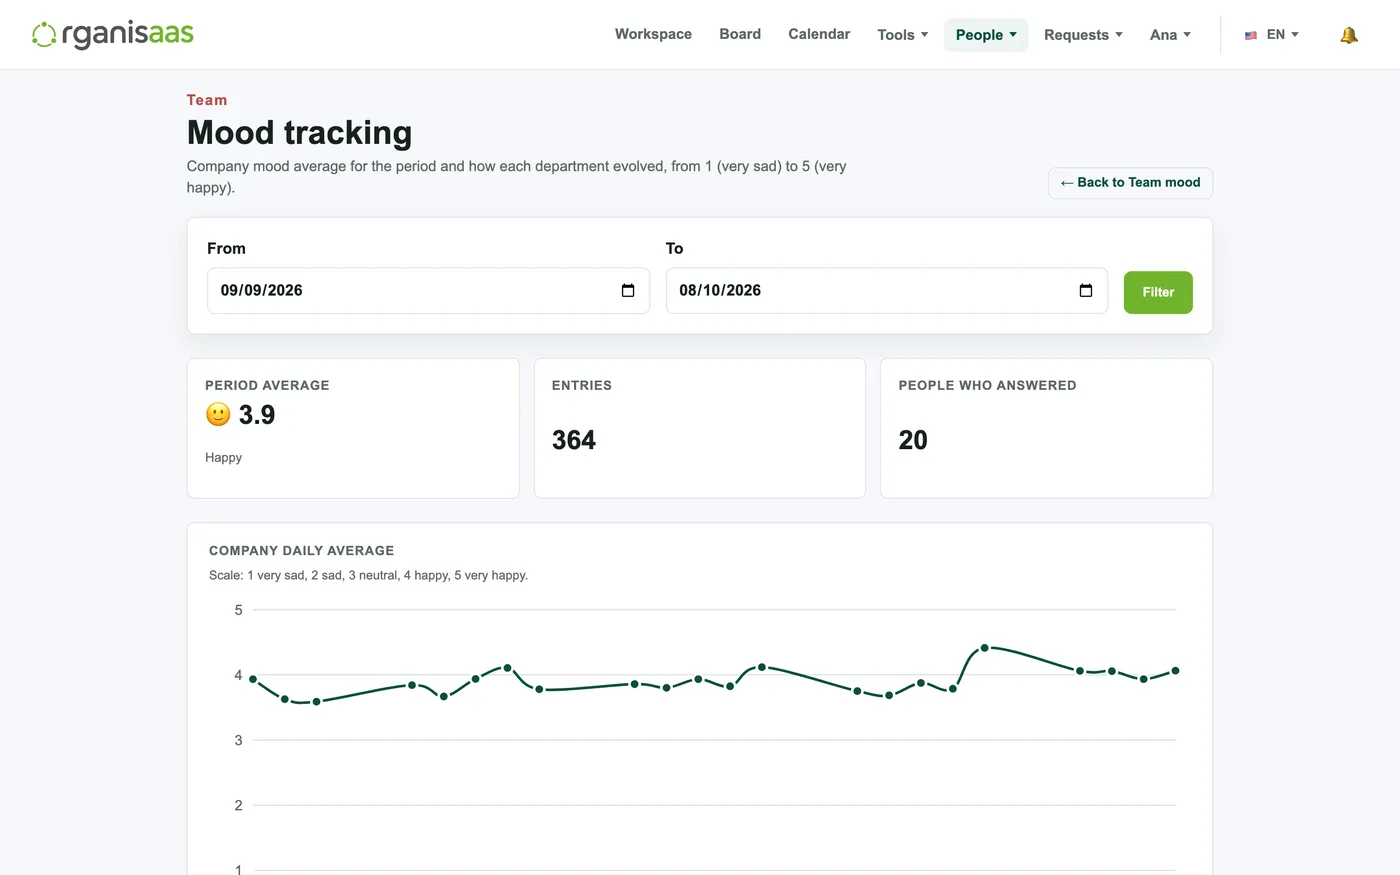Click the Entries value 364
This screenshot has width=1400, height=875.
tap(574, 440)
